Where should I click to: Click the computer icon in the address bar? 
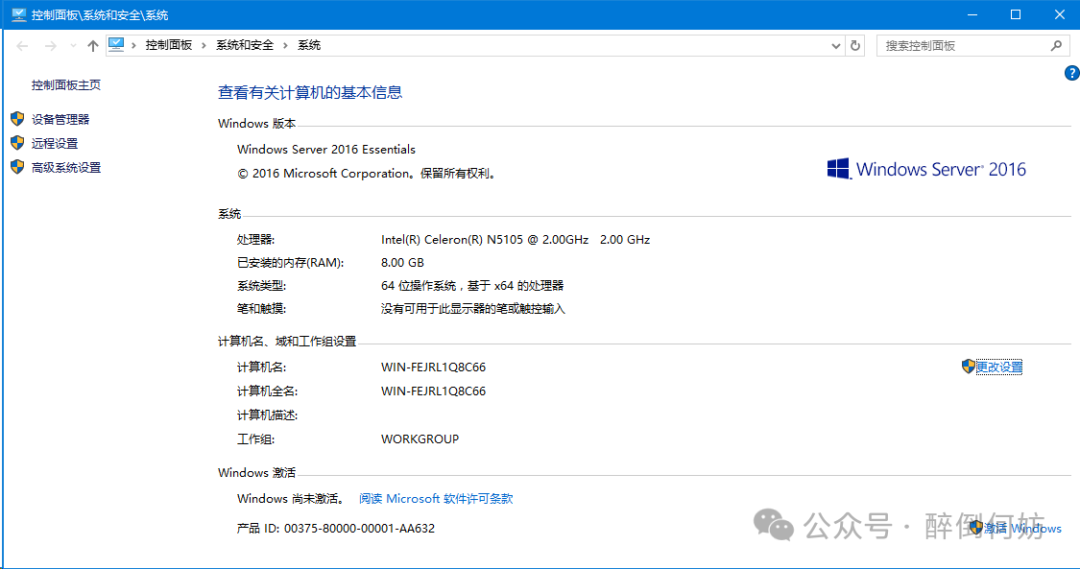point(116,45)
